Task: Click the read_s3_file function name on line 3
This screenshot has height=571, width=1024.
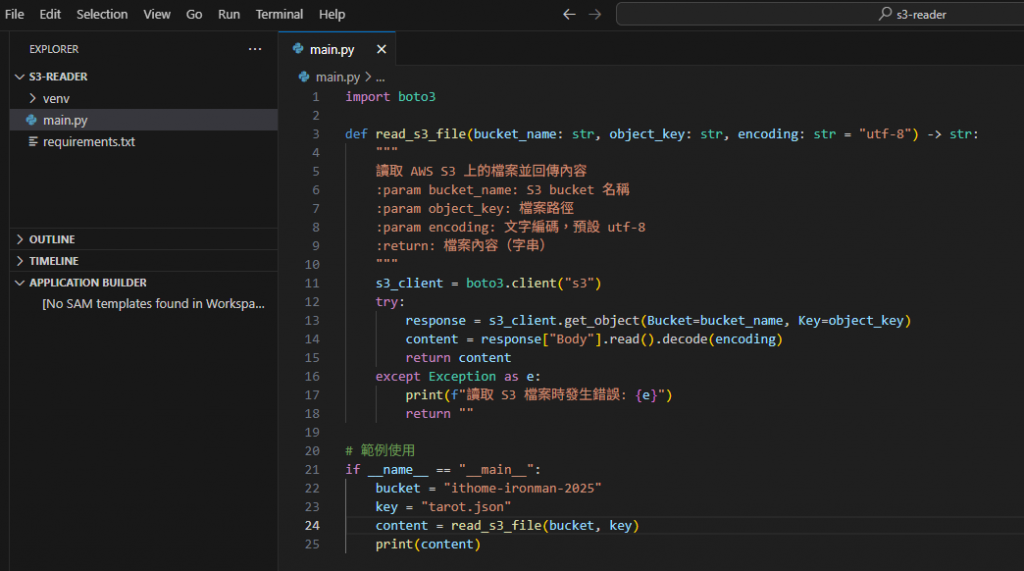Action: point(421,134)
